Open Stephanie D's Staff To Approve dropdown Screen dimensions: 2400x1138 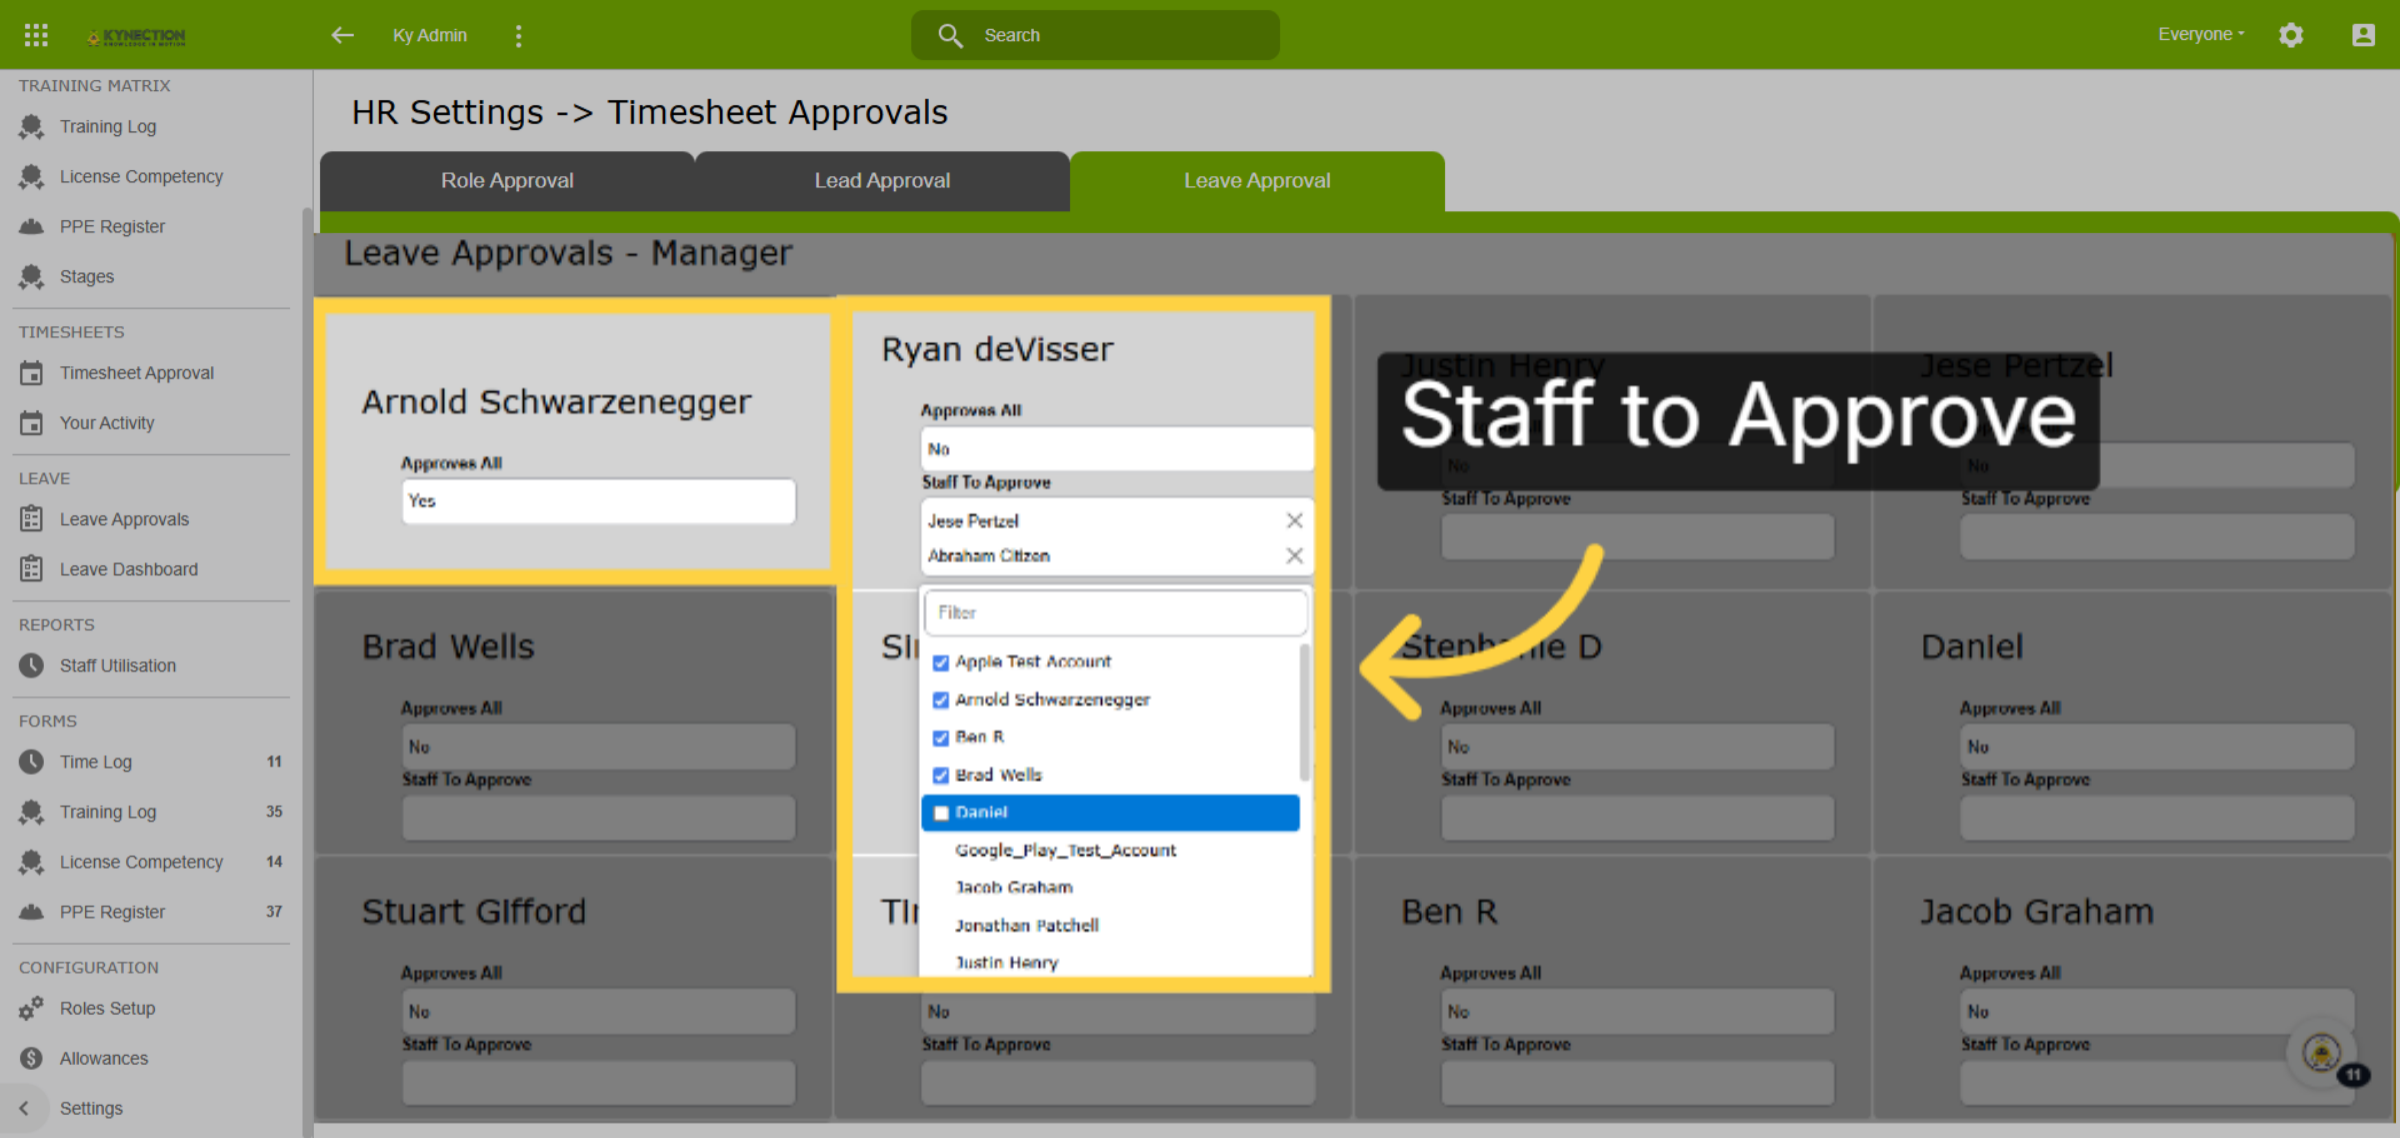(1637, 818)
